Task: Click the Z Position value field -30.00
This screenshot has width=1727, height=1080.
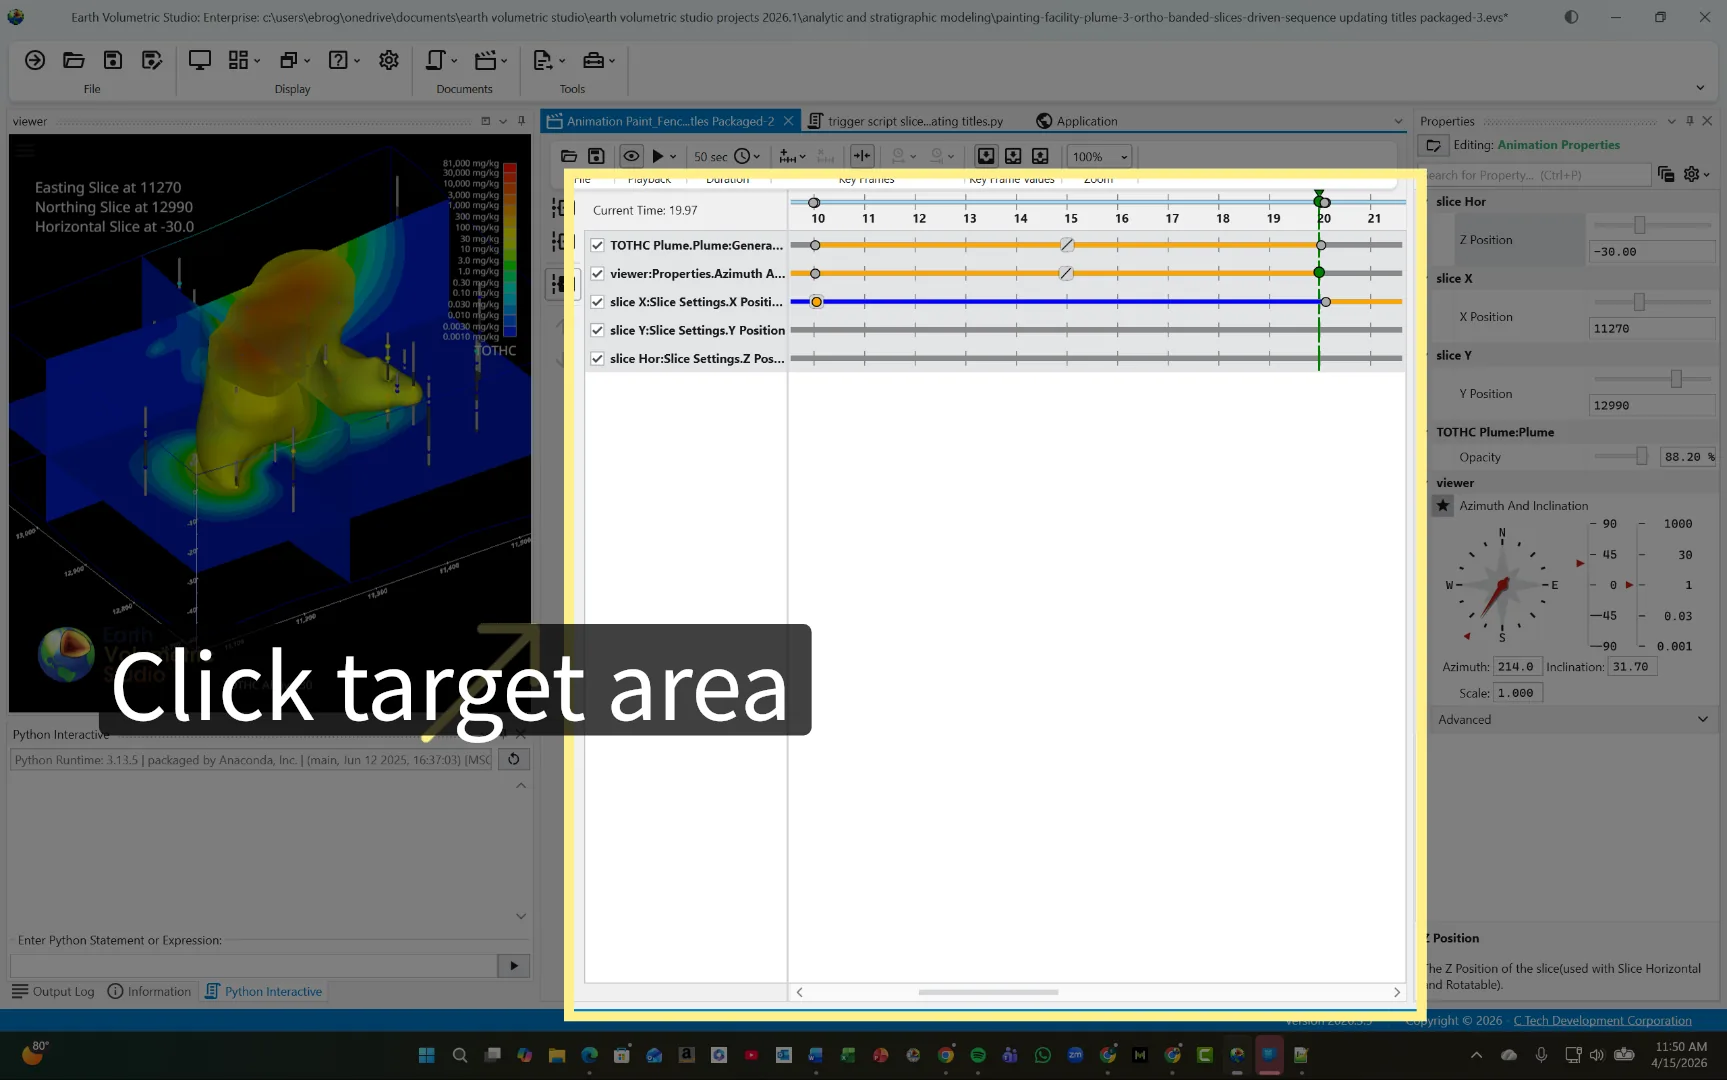Action: click(1651, 252)
